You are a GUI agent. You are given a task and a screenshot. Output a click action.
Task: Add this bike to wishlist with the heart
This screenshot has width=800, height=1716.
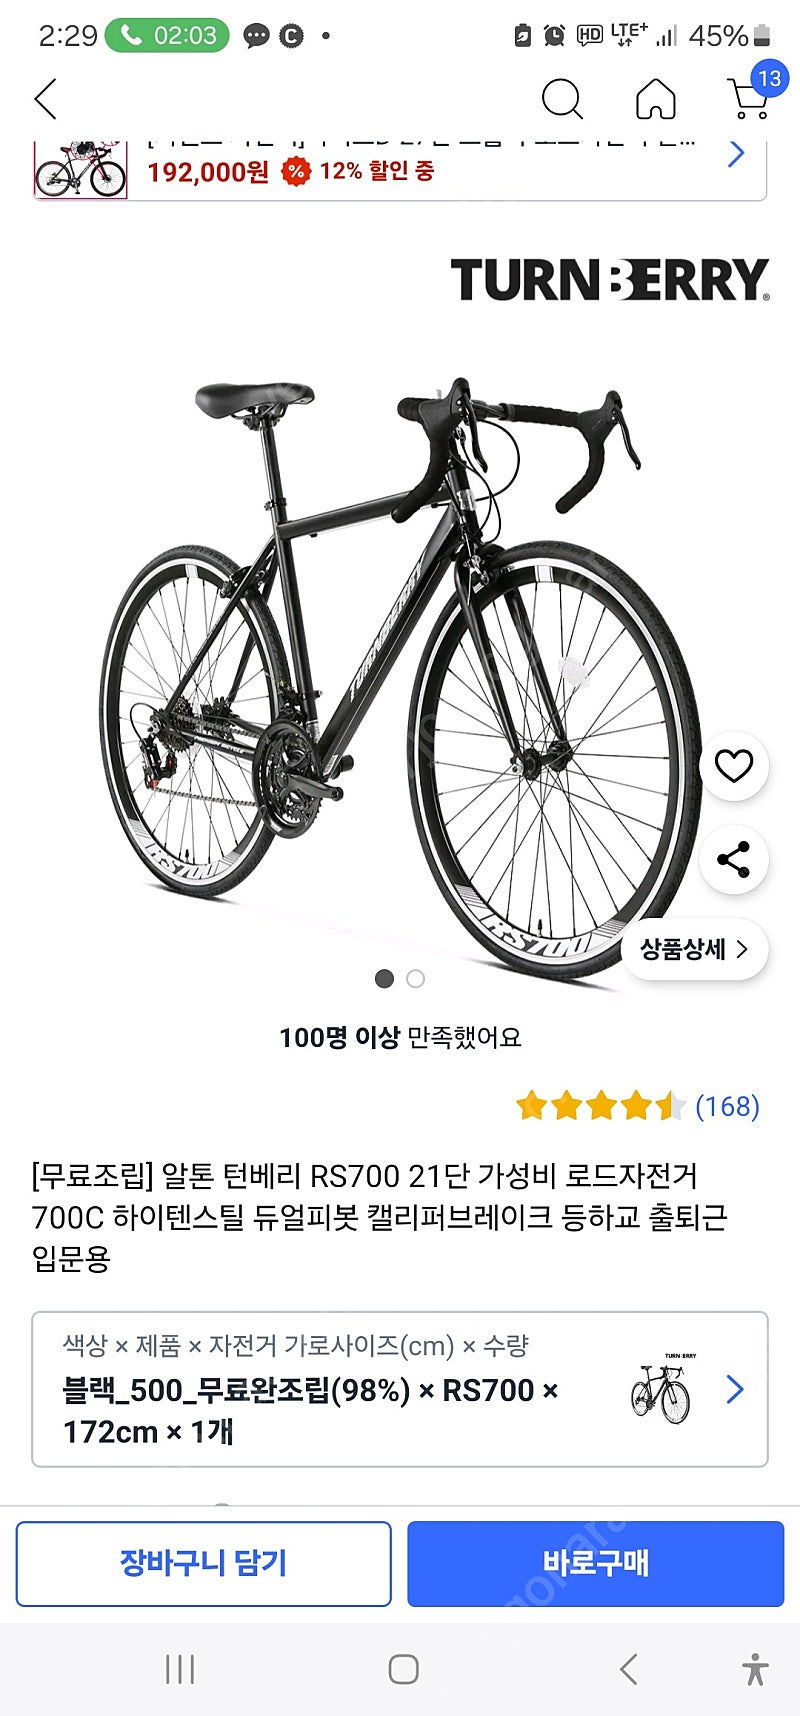[x=734, y=766]
